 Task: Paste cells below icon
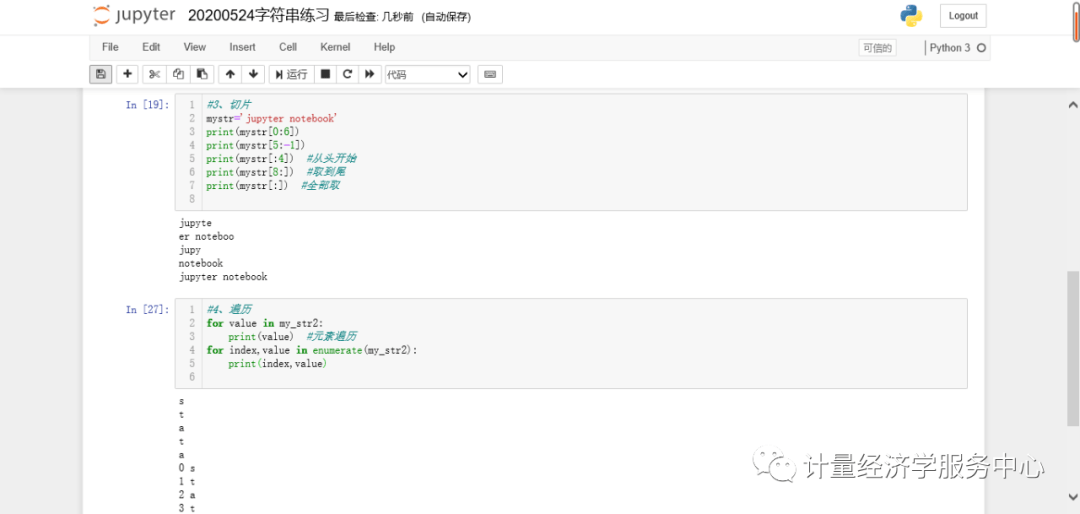[x=201, y=74]
